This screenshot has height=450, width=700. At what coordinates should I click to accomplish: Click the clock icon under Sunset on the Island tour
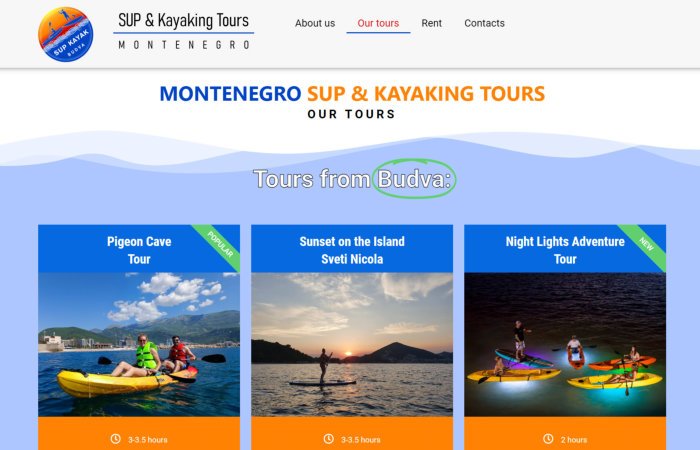click(329, 439)
